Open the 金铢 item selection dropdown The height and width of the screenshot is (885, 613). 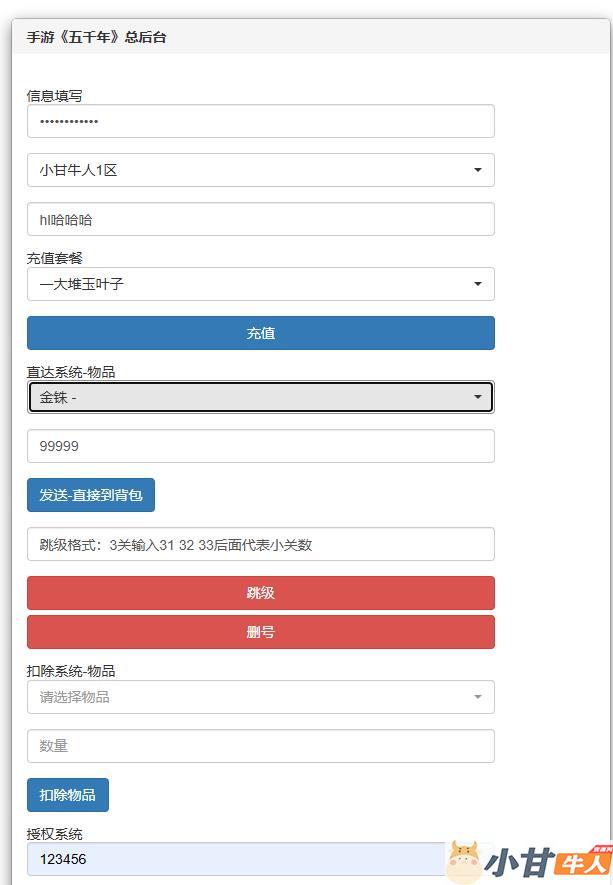click(260, 397)
